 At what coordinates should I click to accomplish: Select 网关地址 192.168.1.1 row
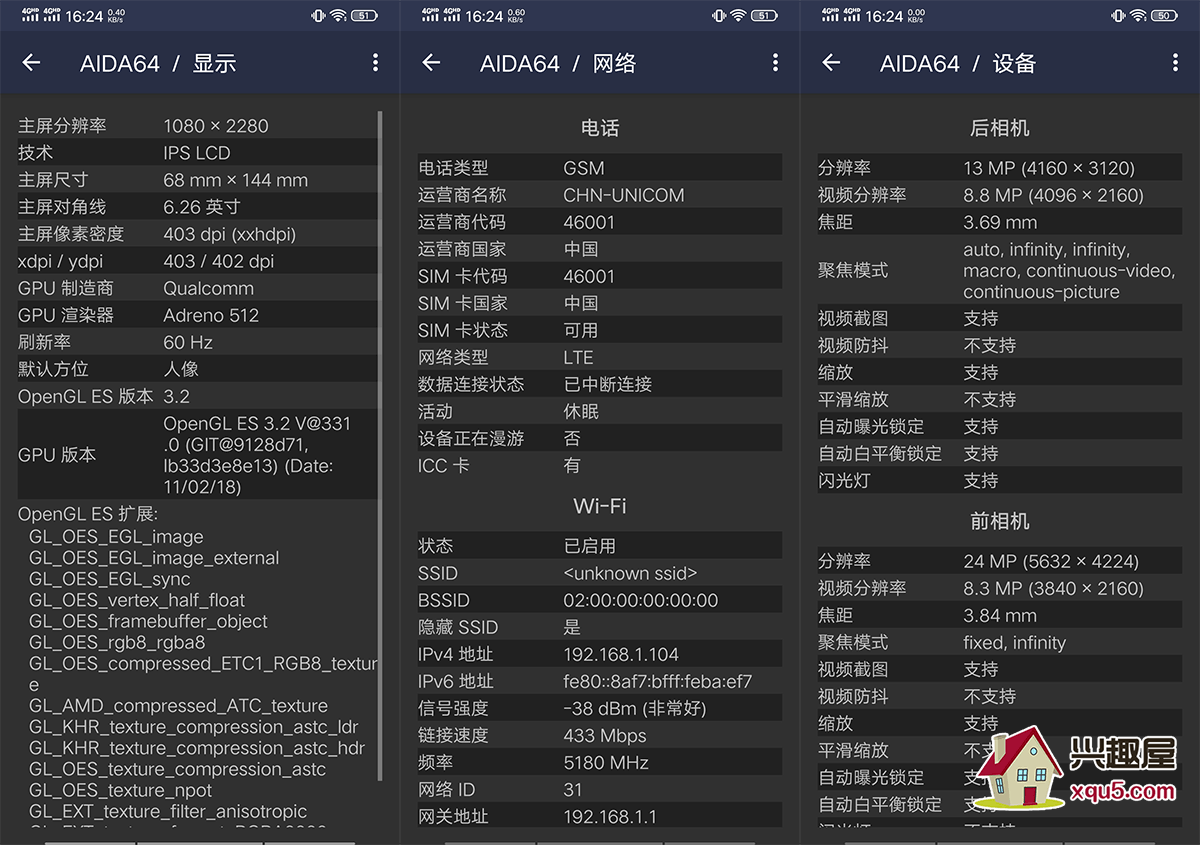[600, 816]
